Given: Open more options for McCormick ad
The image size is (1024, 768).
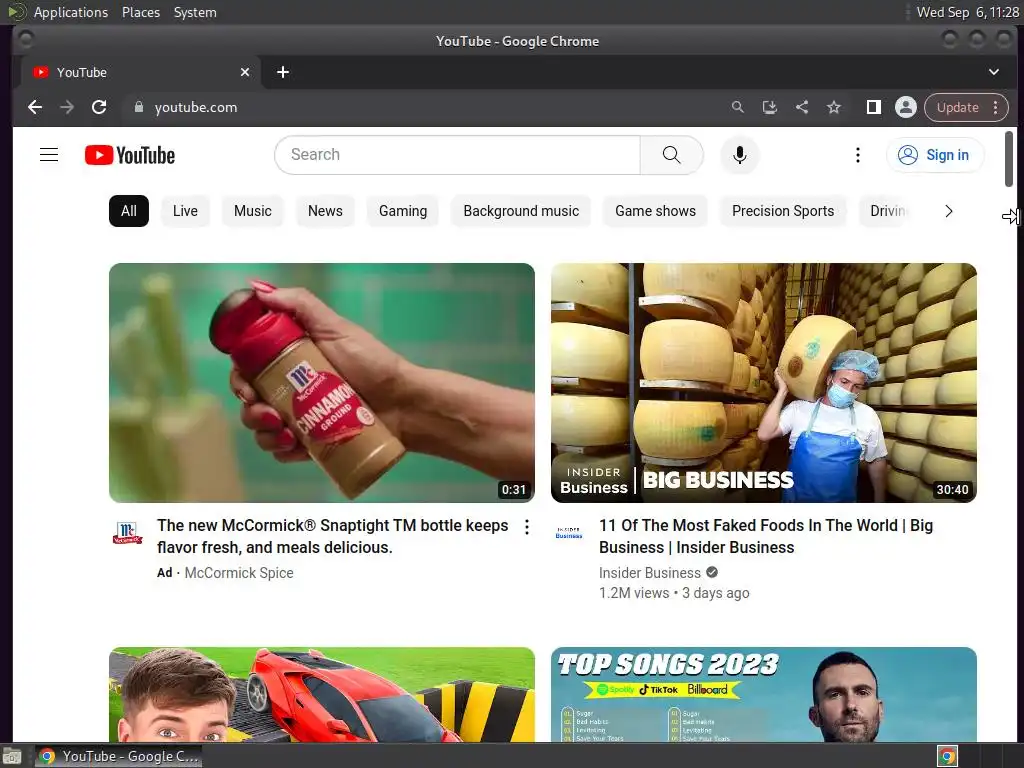Looking at the screenshot, I should tap(527, 527).
